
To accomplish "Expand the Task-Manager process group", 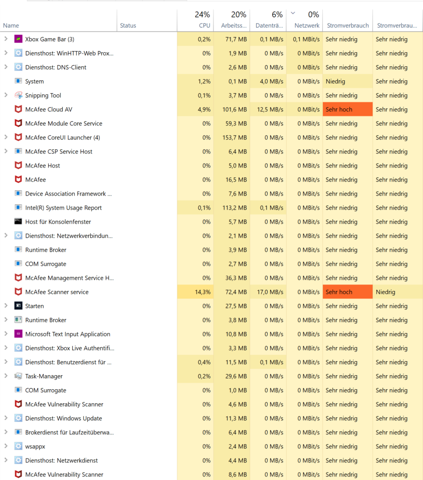I will click(x=6, y=376).
